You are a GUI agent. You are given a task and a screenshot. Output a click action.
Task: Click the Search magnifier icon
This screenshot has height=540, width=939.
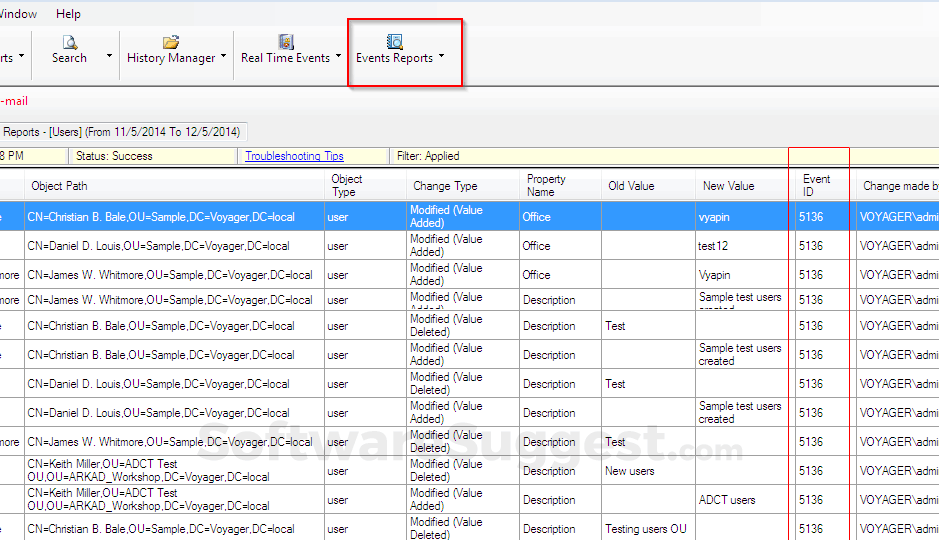click(69, 42)
